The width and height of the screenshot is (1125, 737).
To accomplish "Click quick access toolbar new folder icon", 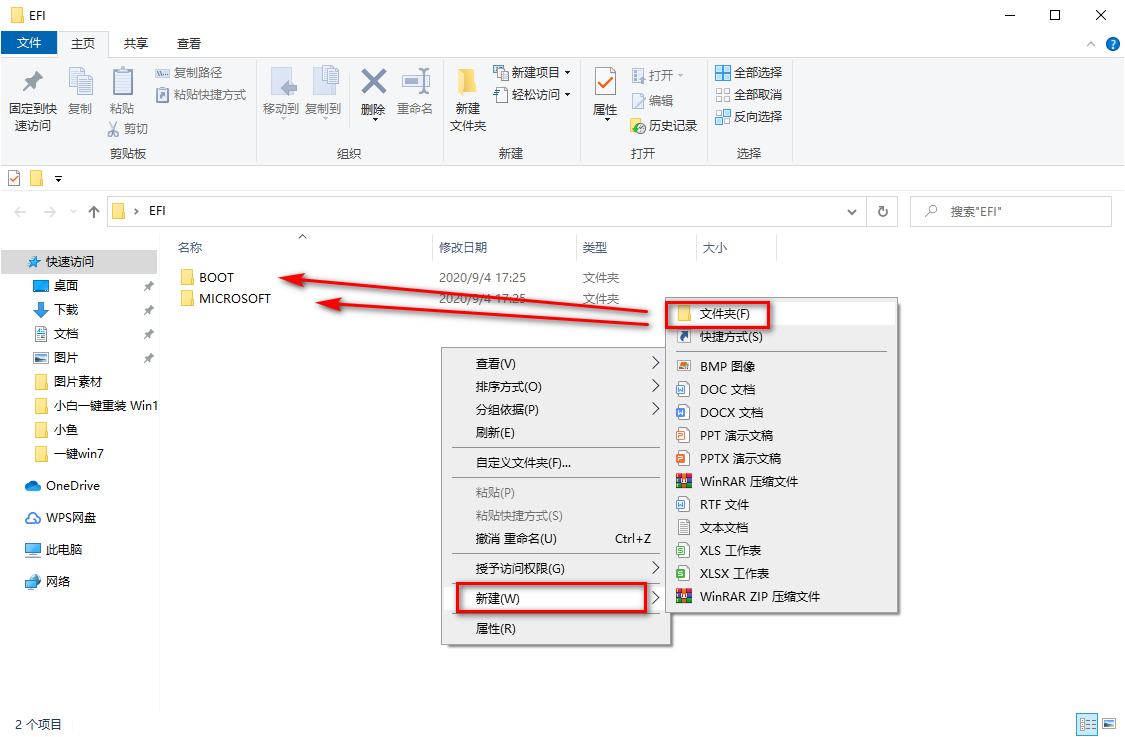I will [37, 178].
